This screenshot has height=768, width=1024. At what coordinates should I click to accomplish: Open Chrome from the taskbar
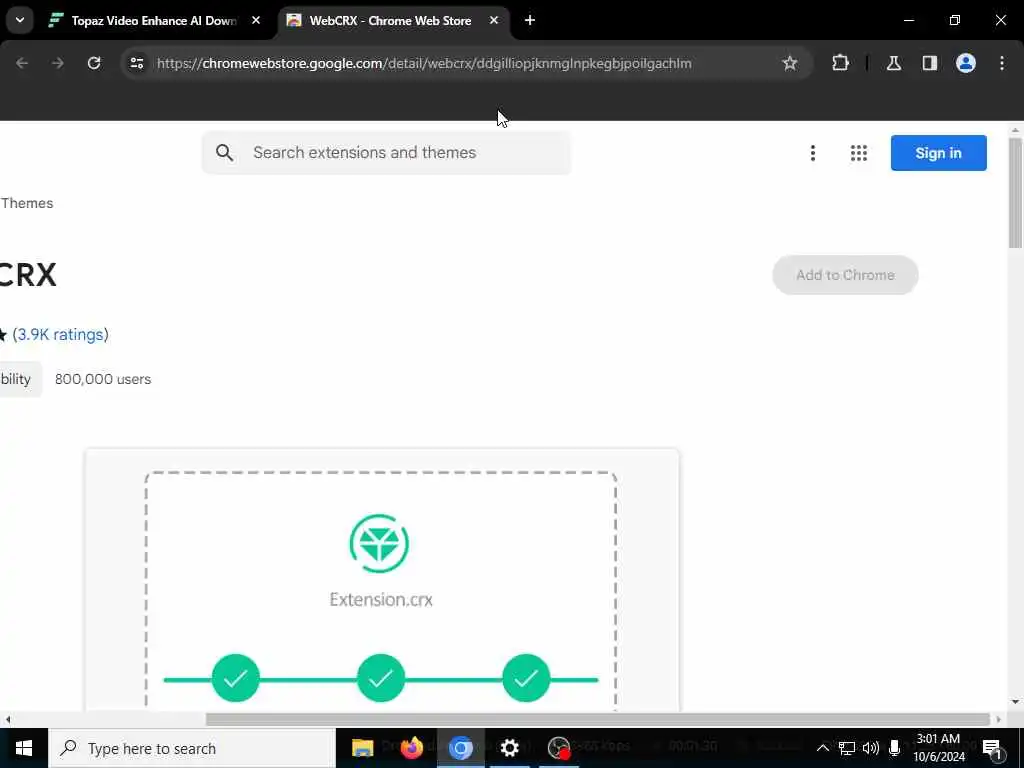click(x=460, y=748)
